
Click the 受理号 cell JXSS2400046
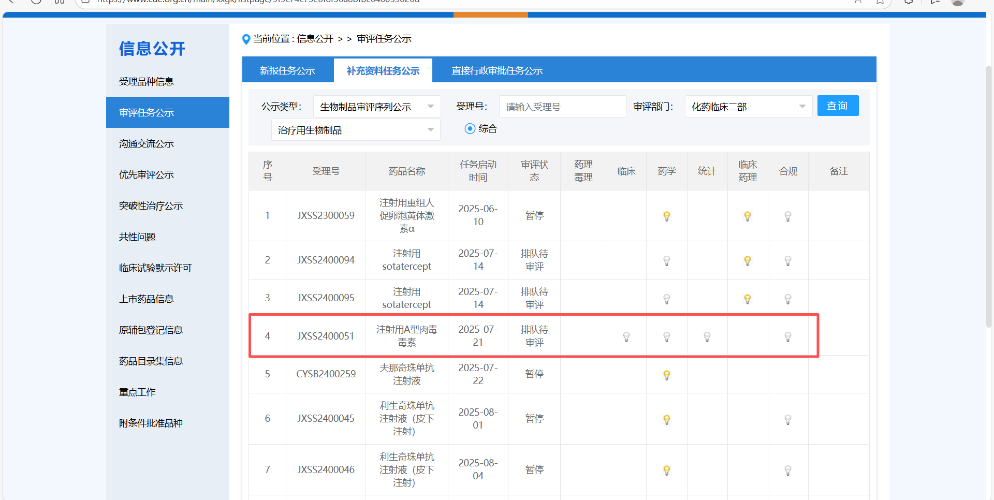click(x=326, y=470)
